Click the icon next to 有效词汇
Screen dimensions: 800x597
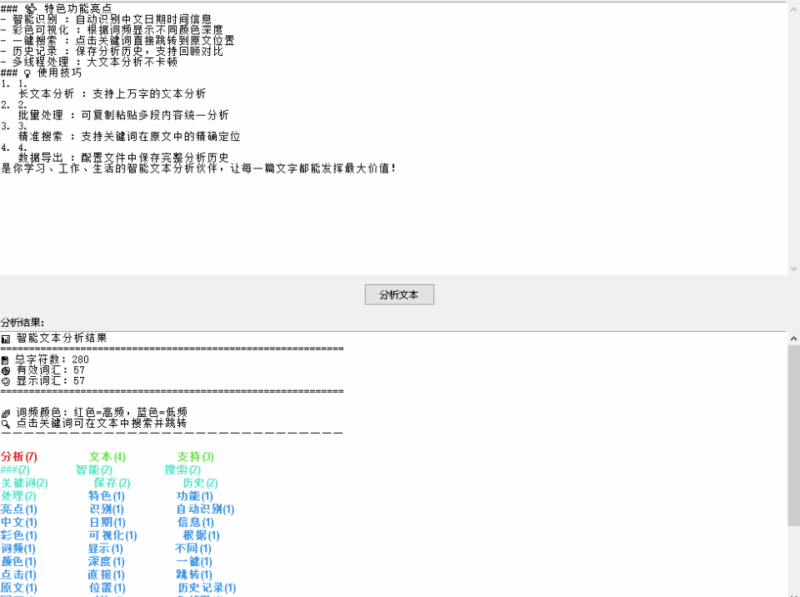[6, 370]
